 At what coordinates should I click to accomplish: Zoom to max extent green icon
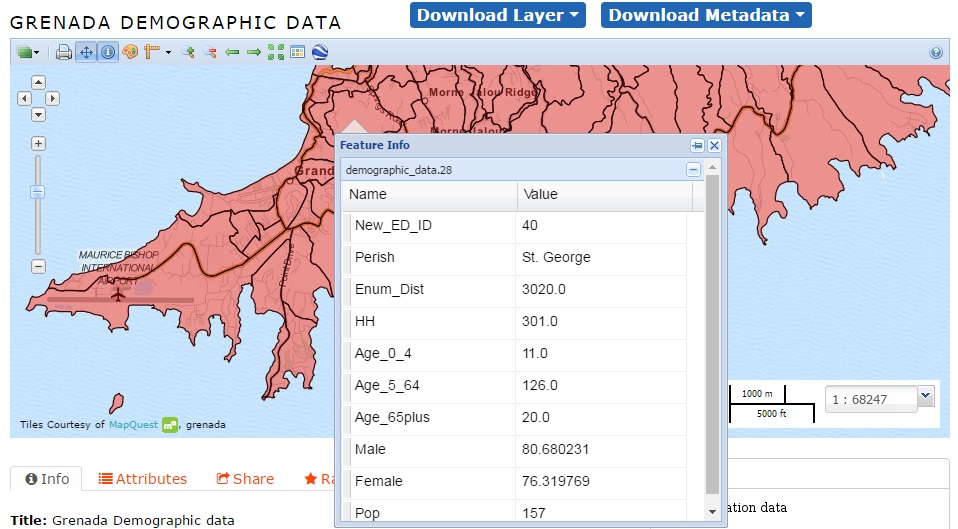(x=276, y=52)
